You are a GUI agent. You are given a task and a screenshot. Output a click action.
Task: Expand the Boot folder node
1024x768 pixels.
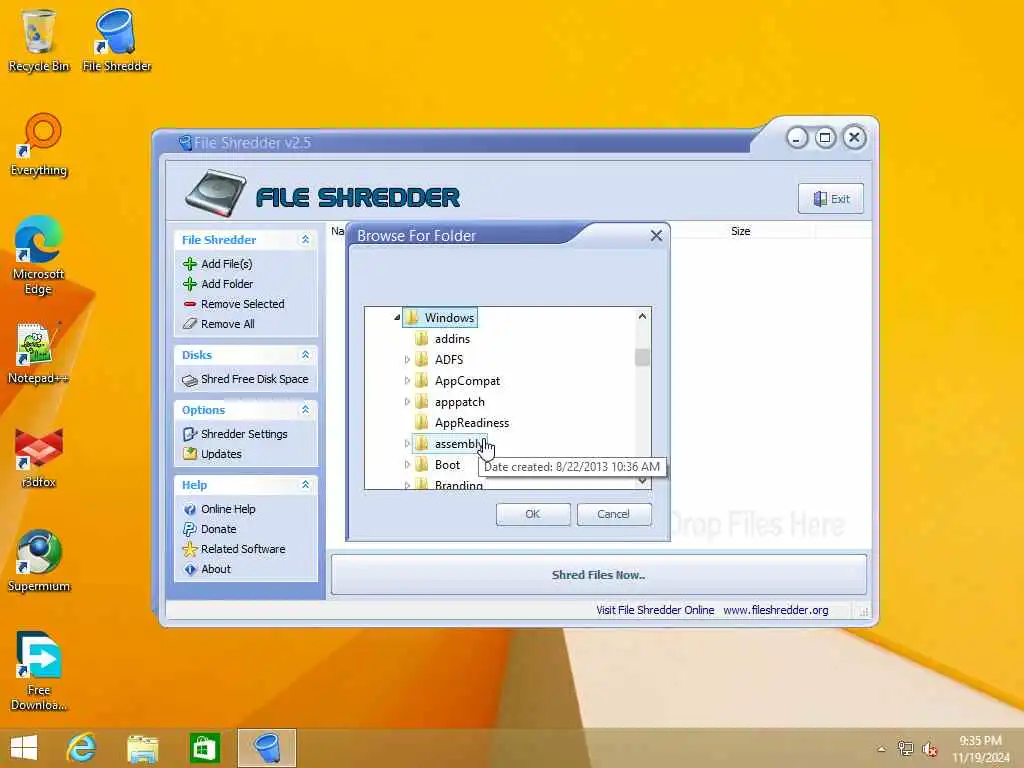coord(407,464)
